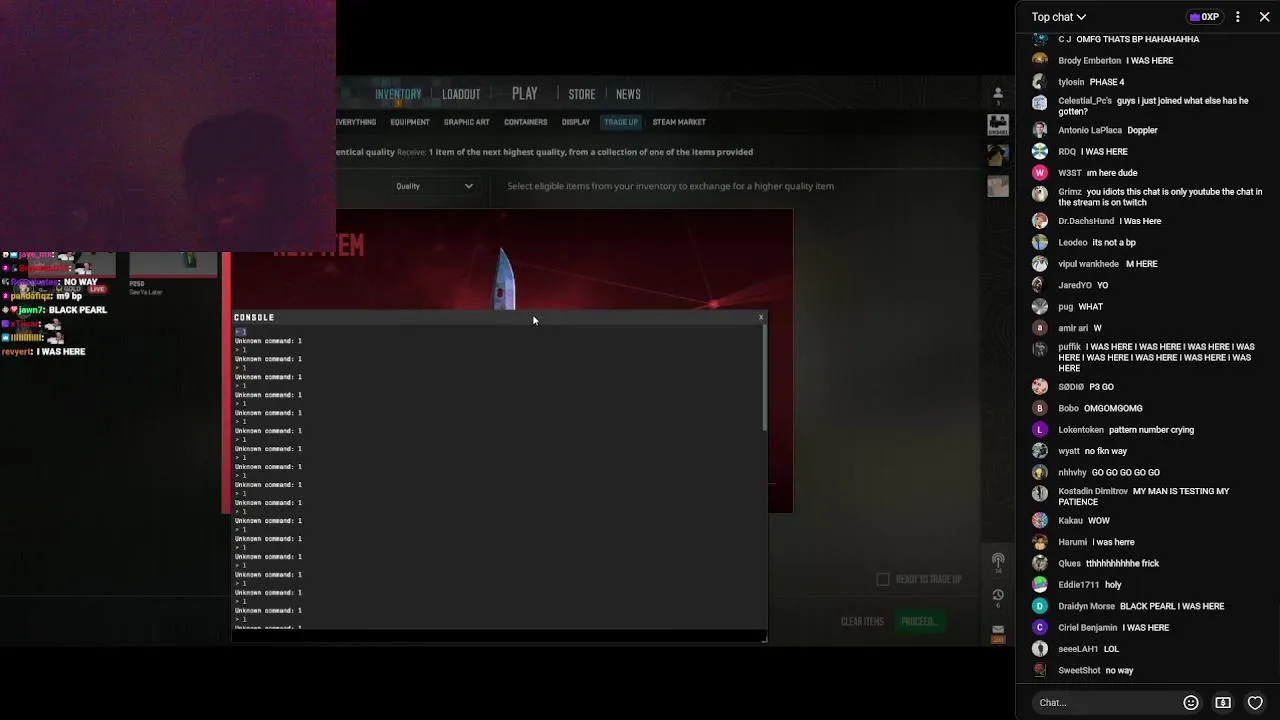Click the 0XP crown badge
This screenshot has height=720, width=1280.
pyautogui.click(x=1205, y=17)
